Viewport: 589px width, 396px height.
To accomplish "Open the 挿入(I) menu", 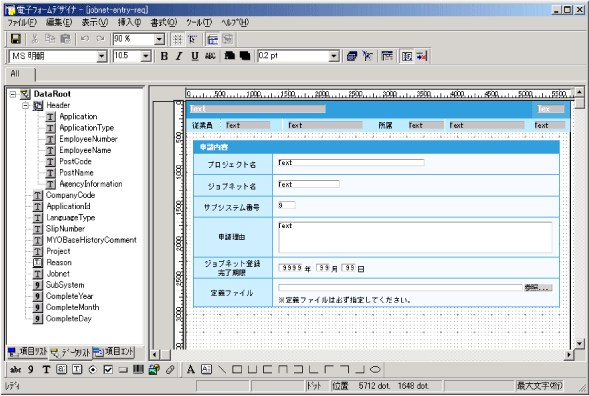I will 129,23.
